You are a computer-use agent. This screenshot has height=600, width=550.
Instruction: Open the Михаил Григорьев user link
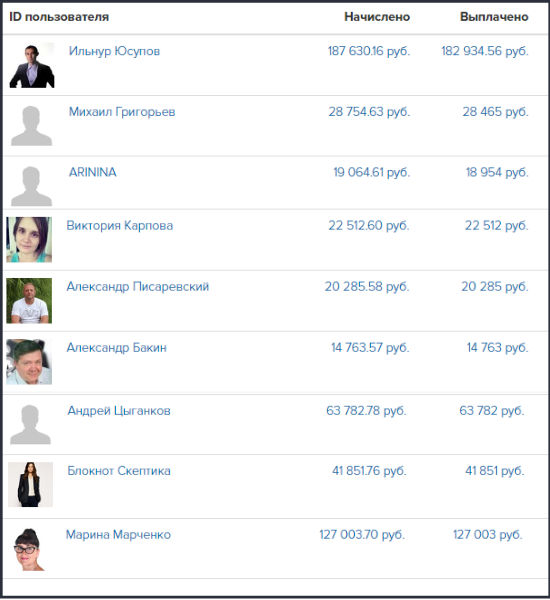pyautogui.click(x=122, y=112)
